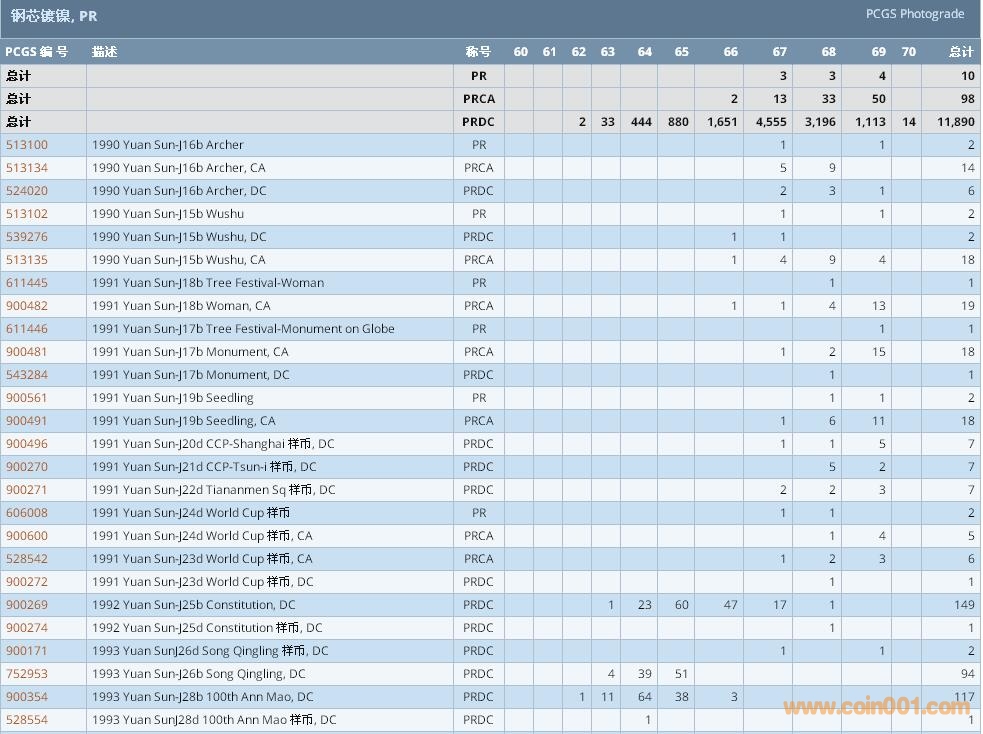983x734 pixels.
Task: Open PCGS number 513100 link
Action: (27, 145)
